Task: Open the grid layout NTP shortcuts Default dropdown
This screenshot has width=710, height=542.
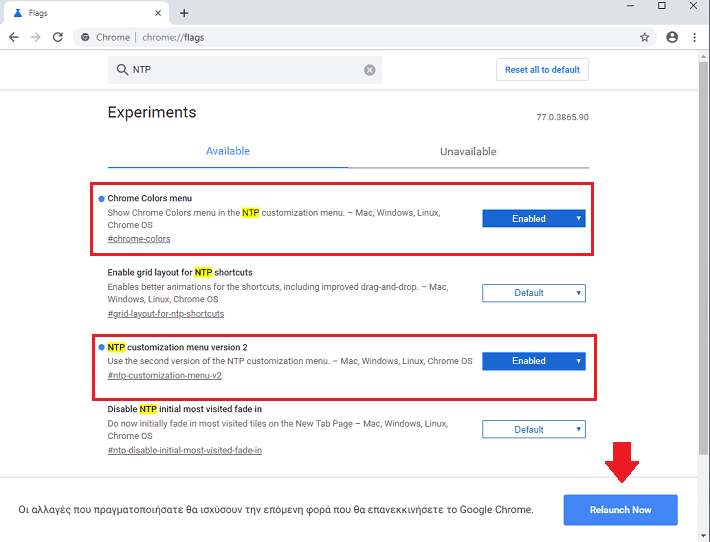Action: tap(533, 293)
